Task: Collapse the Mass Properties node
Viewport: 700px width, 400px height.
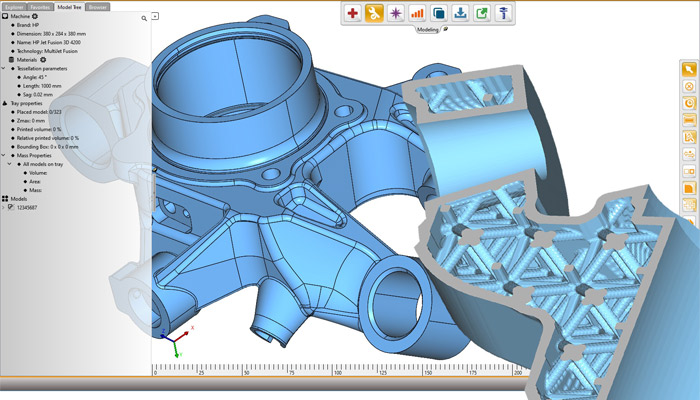Action: pyautogui.click(x=4, y=155)
